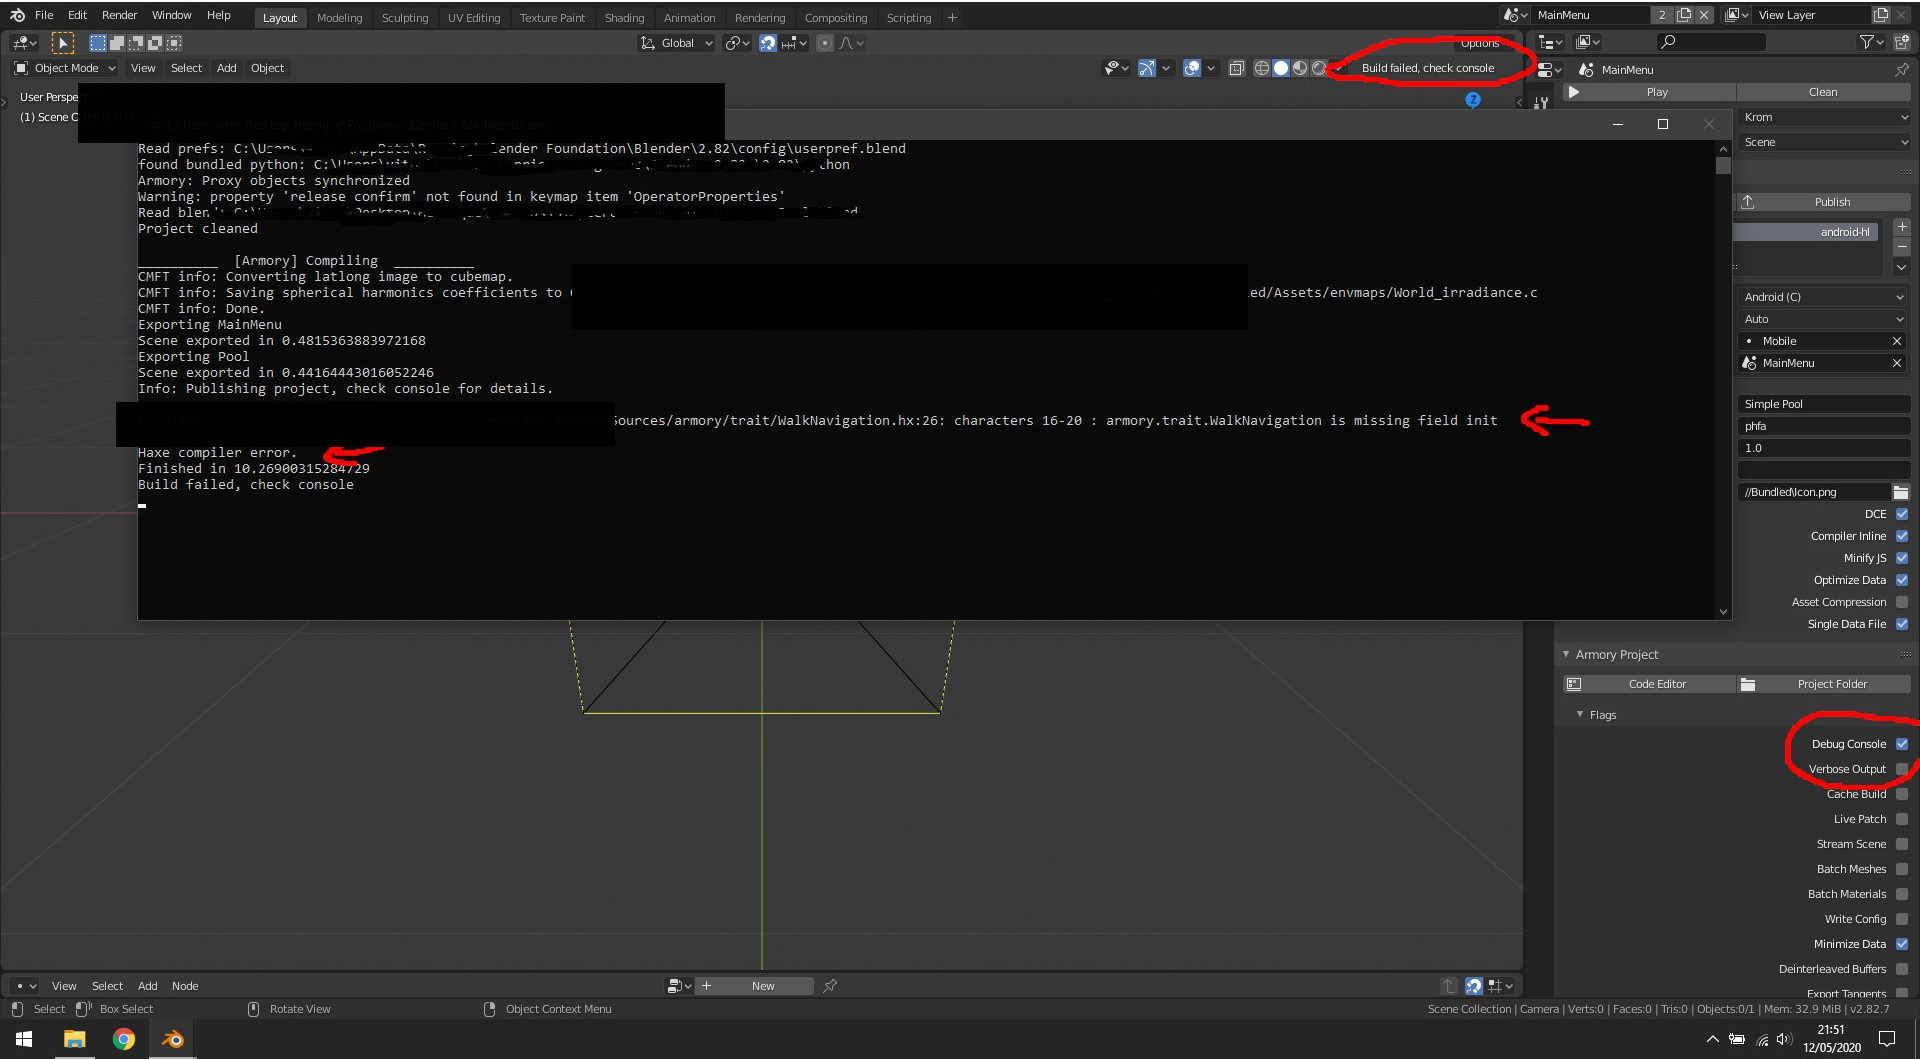Screen dimensions: 1920x1059
Task: Toggle proportional editing icon
Action: click(x=824, y=43)
